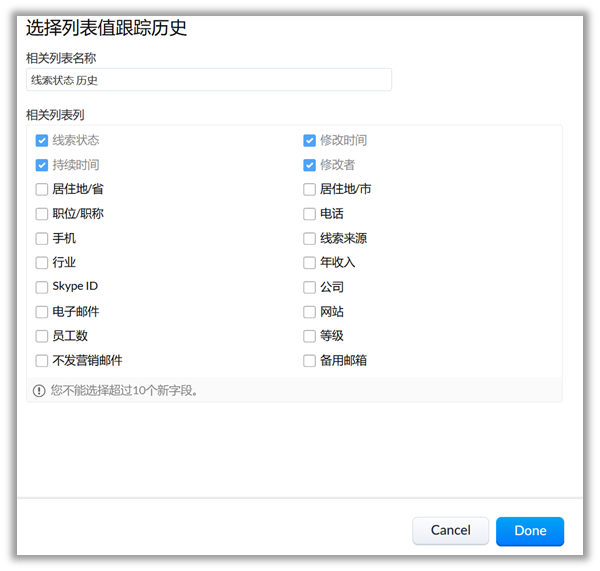
Task: Tick the 电话 checkbox
Action: coord(310,214)
